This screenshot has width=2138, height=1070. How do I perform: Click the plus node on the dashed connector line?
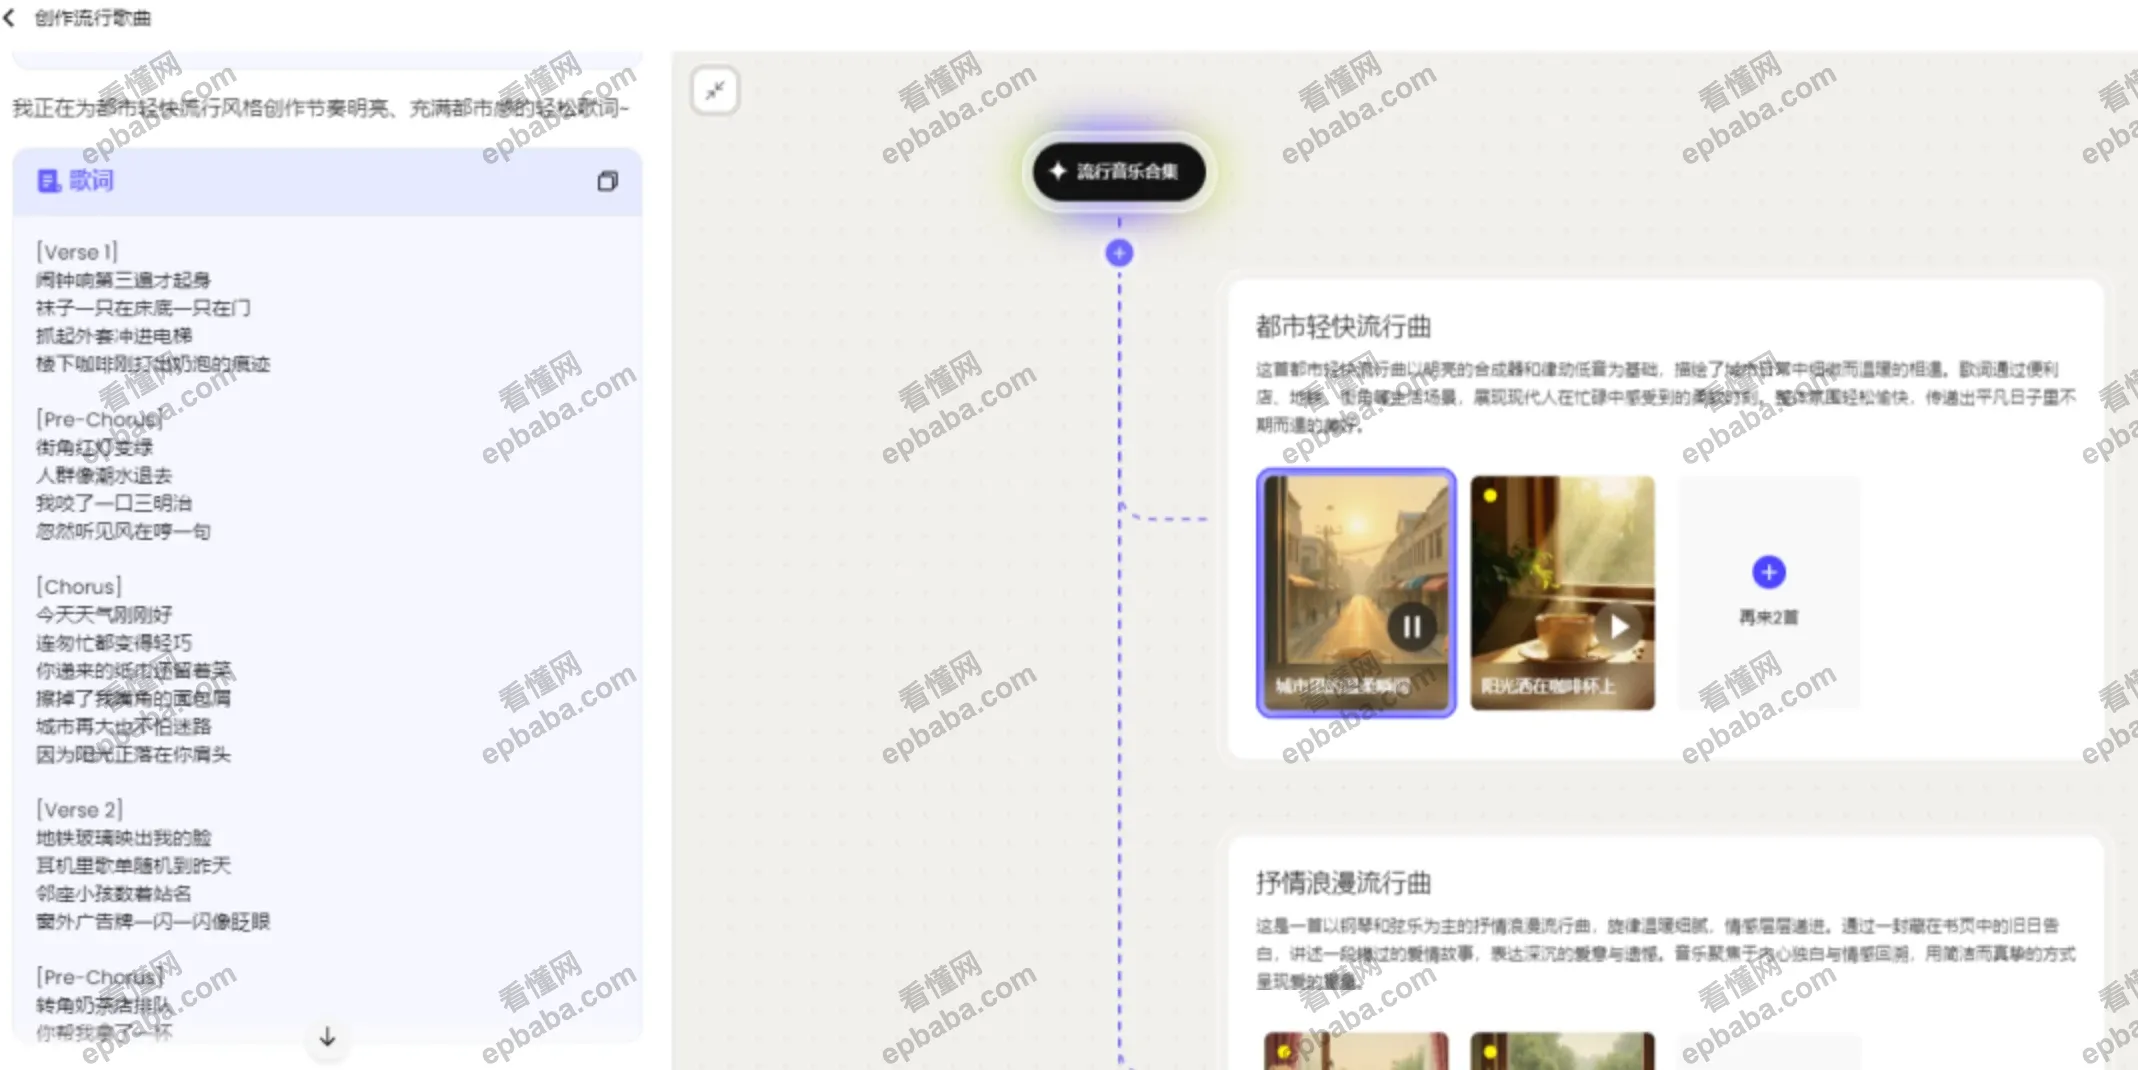click(x=1118, y=252)
